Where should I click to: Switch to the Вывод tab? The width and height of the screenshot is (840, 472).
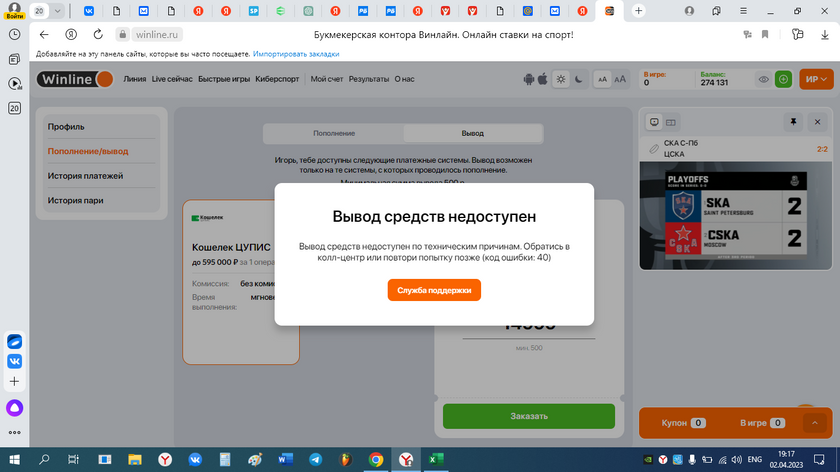[472, 133]
